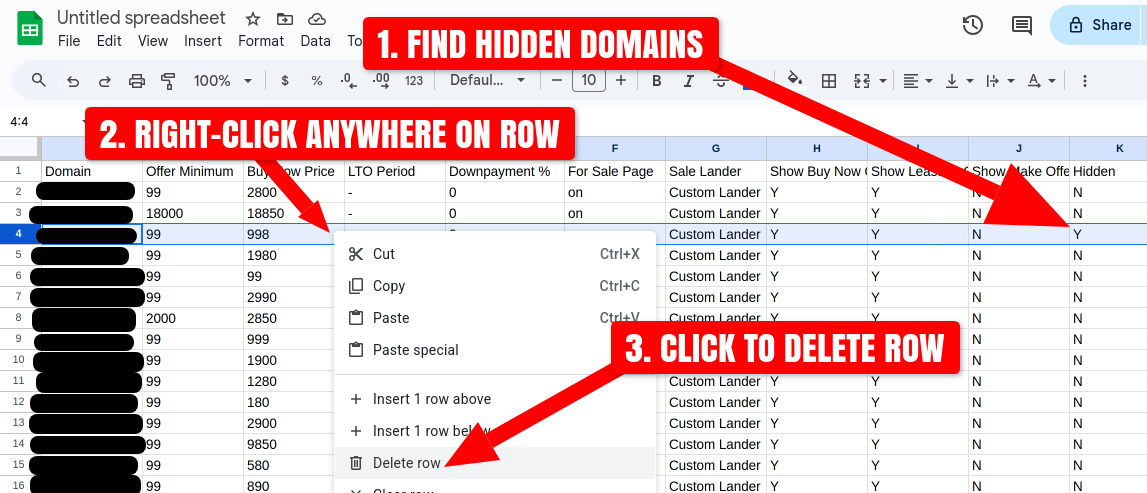Click the scissors icon beside Cut

[356, 254]
